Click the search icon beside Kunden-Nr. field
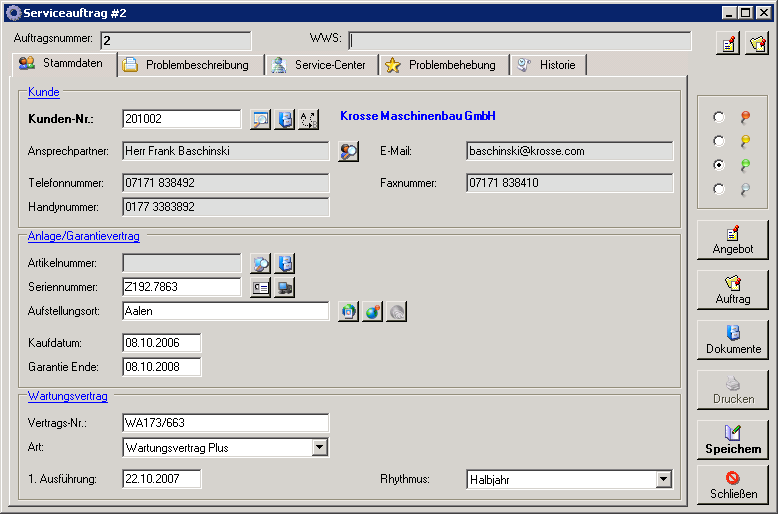 [261, 119]
